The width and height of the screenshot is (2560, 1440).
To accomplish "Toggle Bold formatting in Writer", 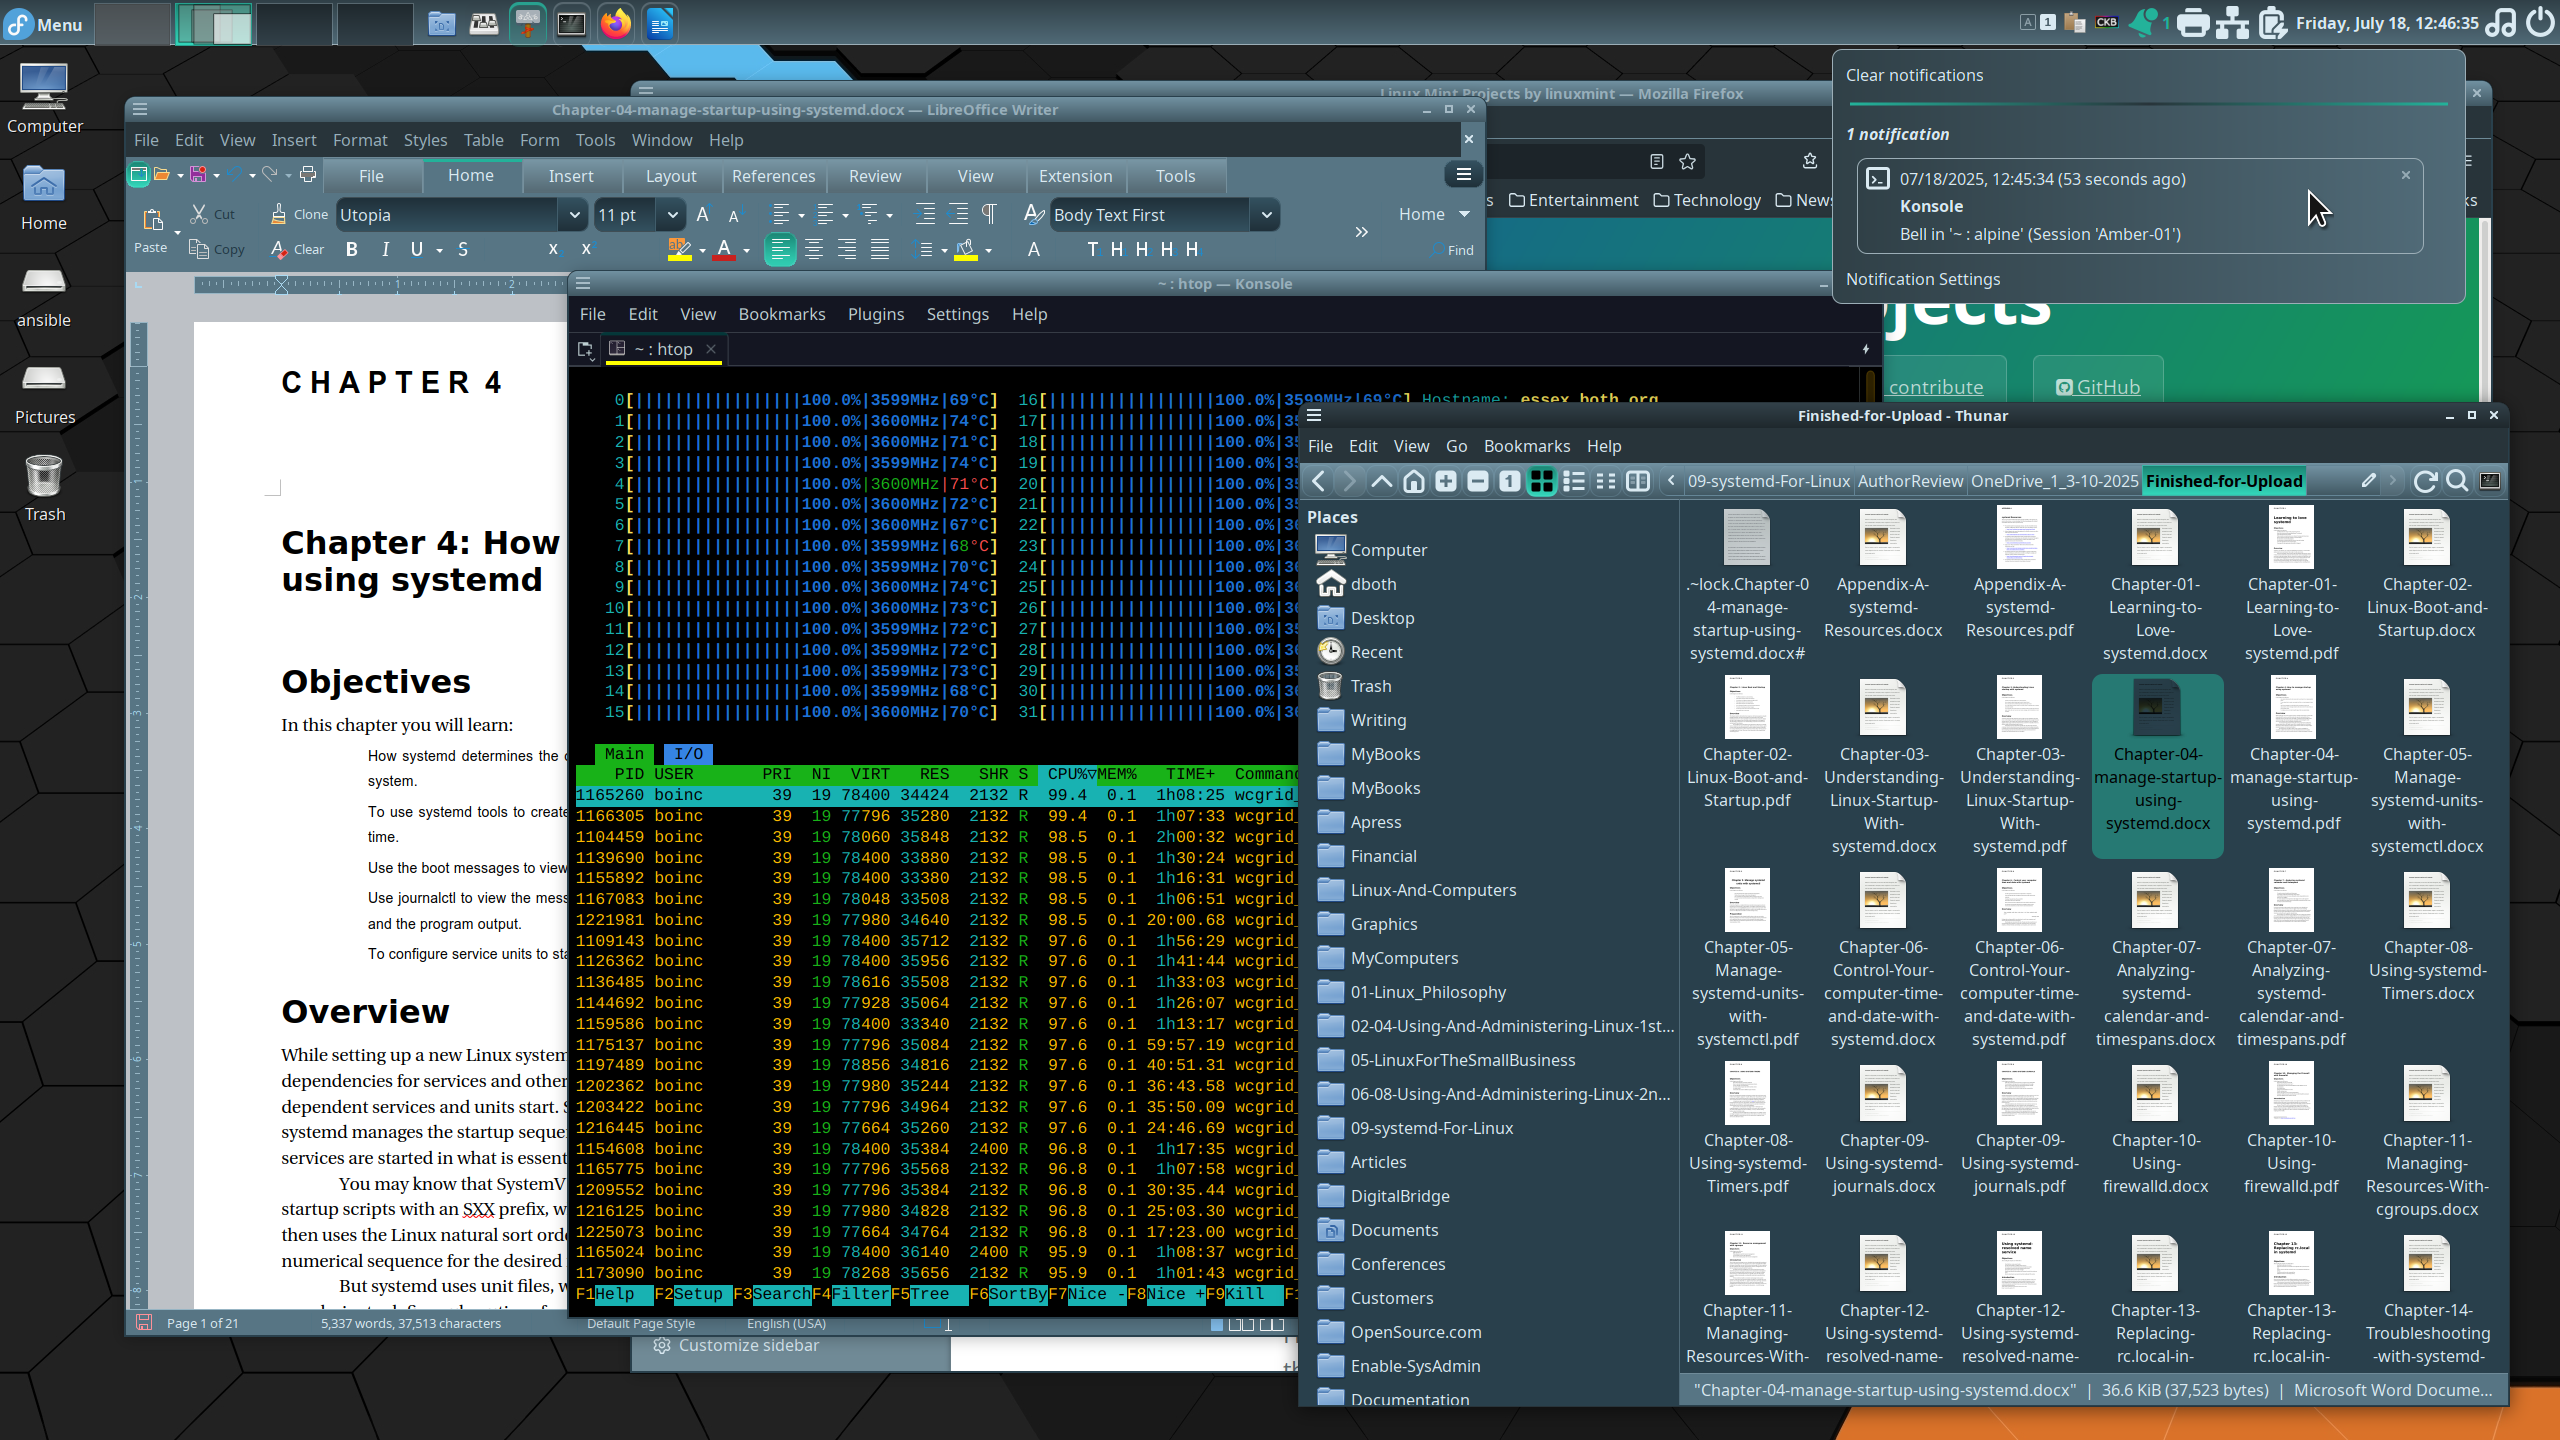I will point(352,249).
